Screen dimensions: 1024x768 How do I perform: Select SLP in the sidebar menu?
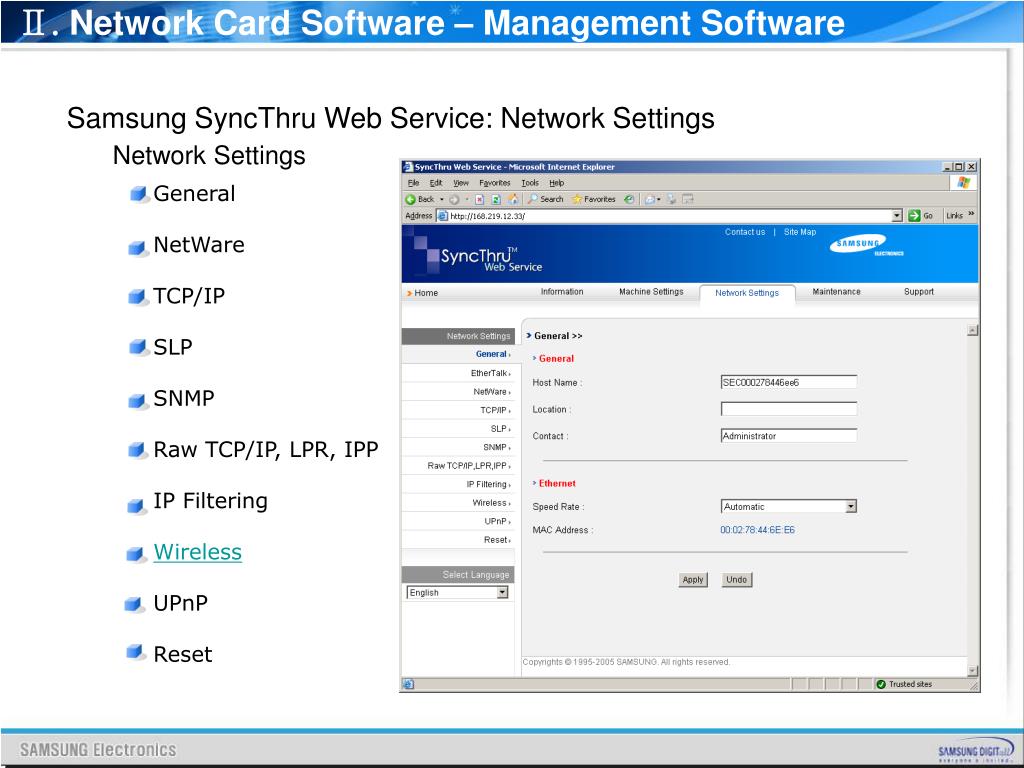coord(458,428)
